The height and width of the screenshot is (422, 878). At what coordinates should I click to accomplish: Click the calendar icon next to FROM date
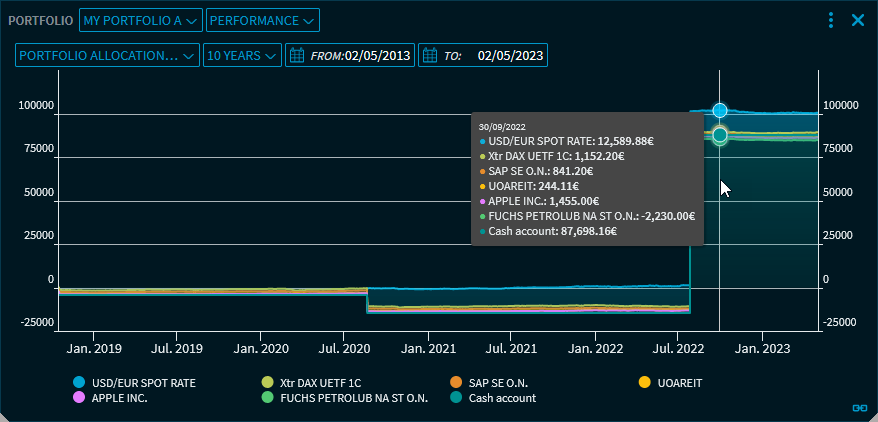297,56
